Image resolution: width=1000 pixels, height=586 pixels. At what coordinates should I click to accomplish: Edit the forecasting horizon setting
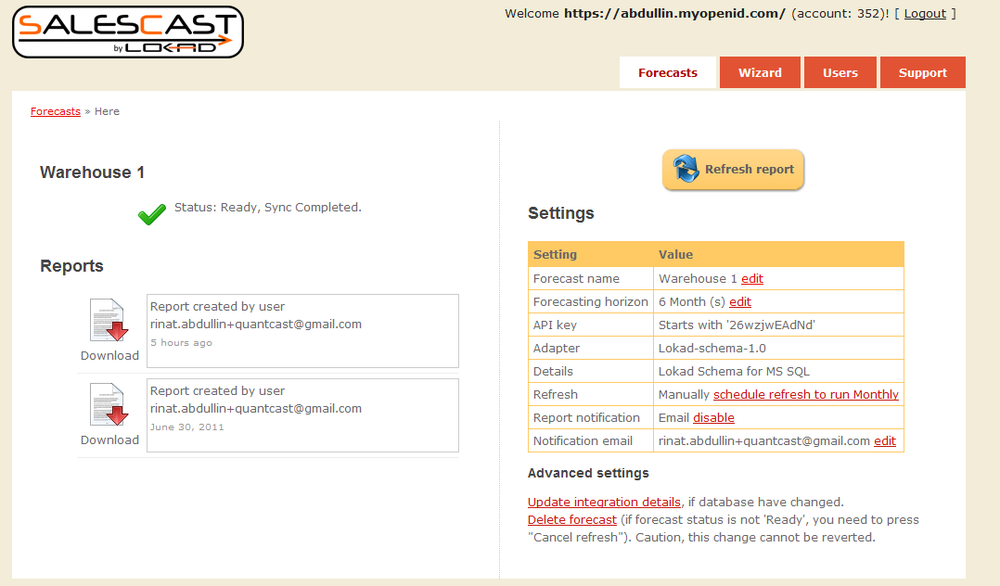click(x=740, y=302)
